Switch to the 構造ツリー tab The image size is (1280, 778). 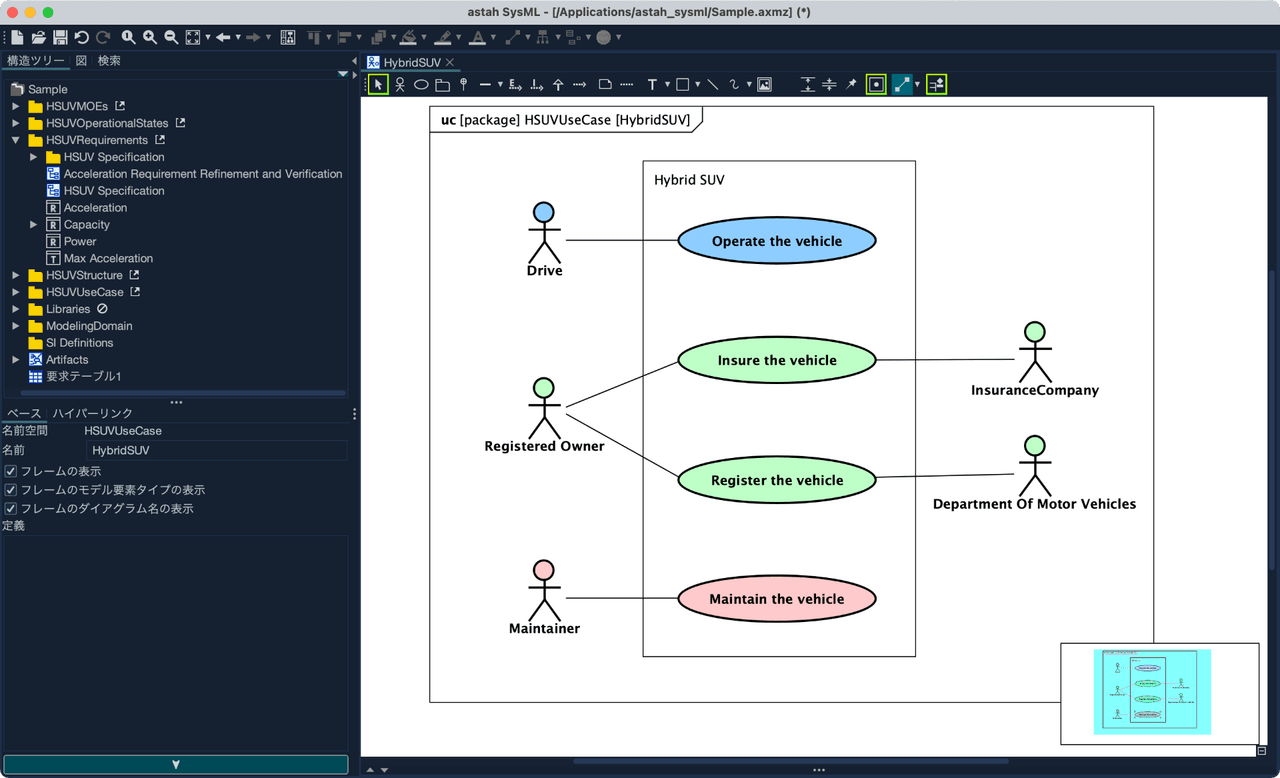[35, 61]
